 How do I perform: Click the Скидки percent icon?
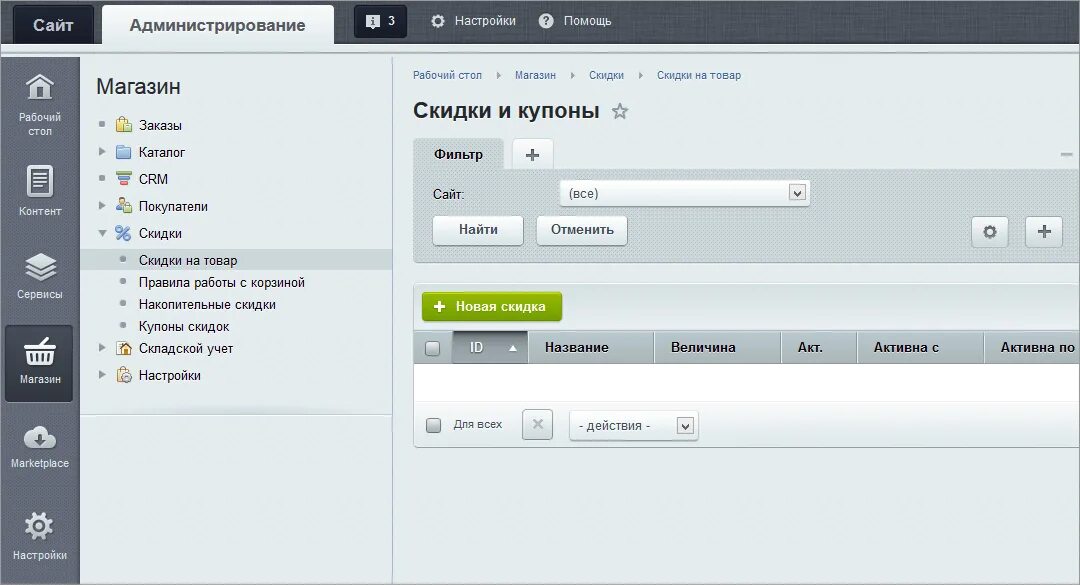[123, 233]
